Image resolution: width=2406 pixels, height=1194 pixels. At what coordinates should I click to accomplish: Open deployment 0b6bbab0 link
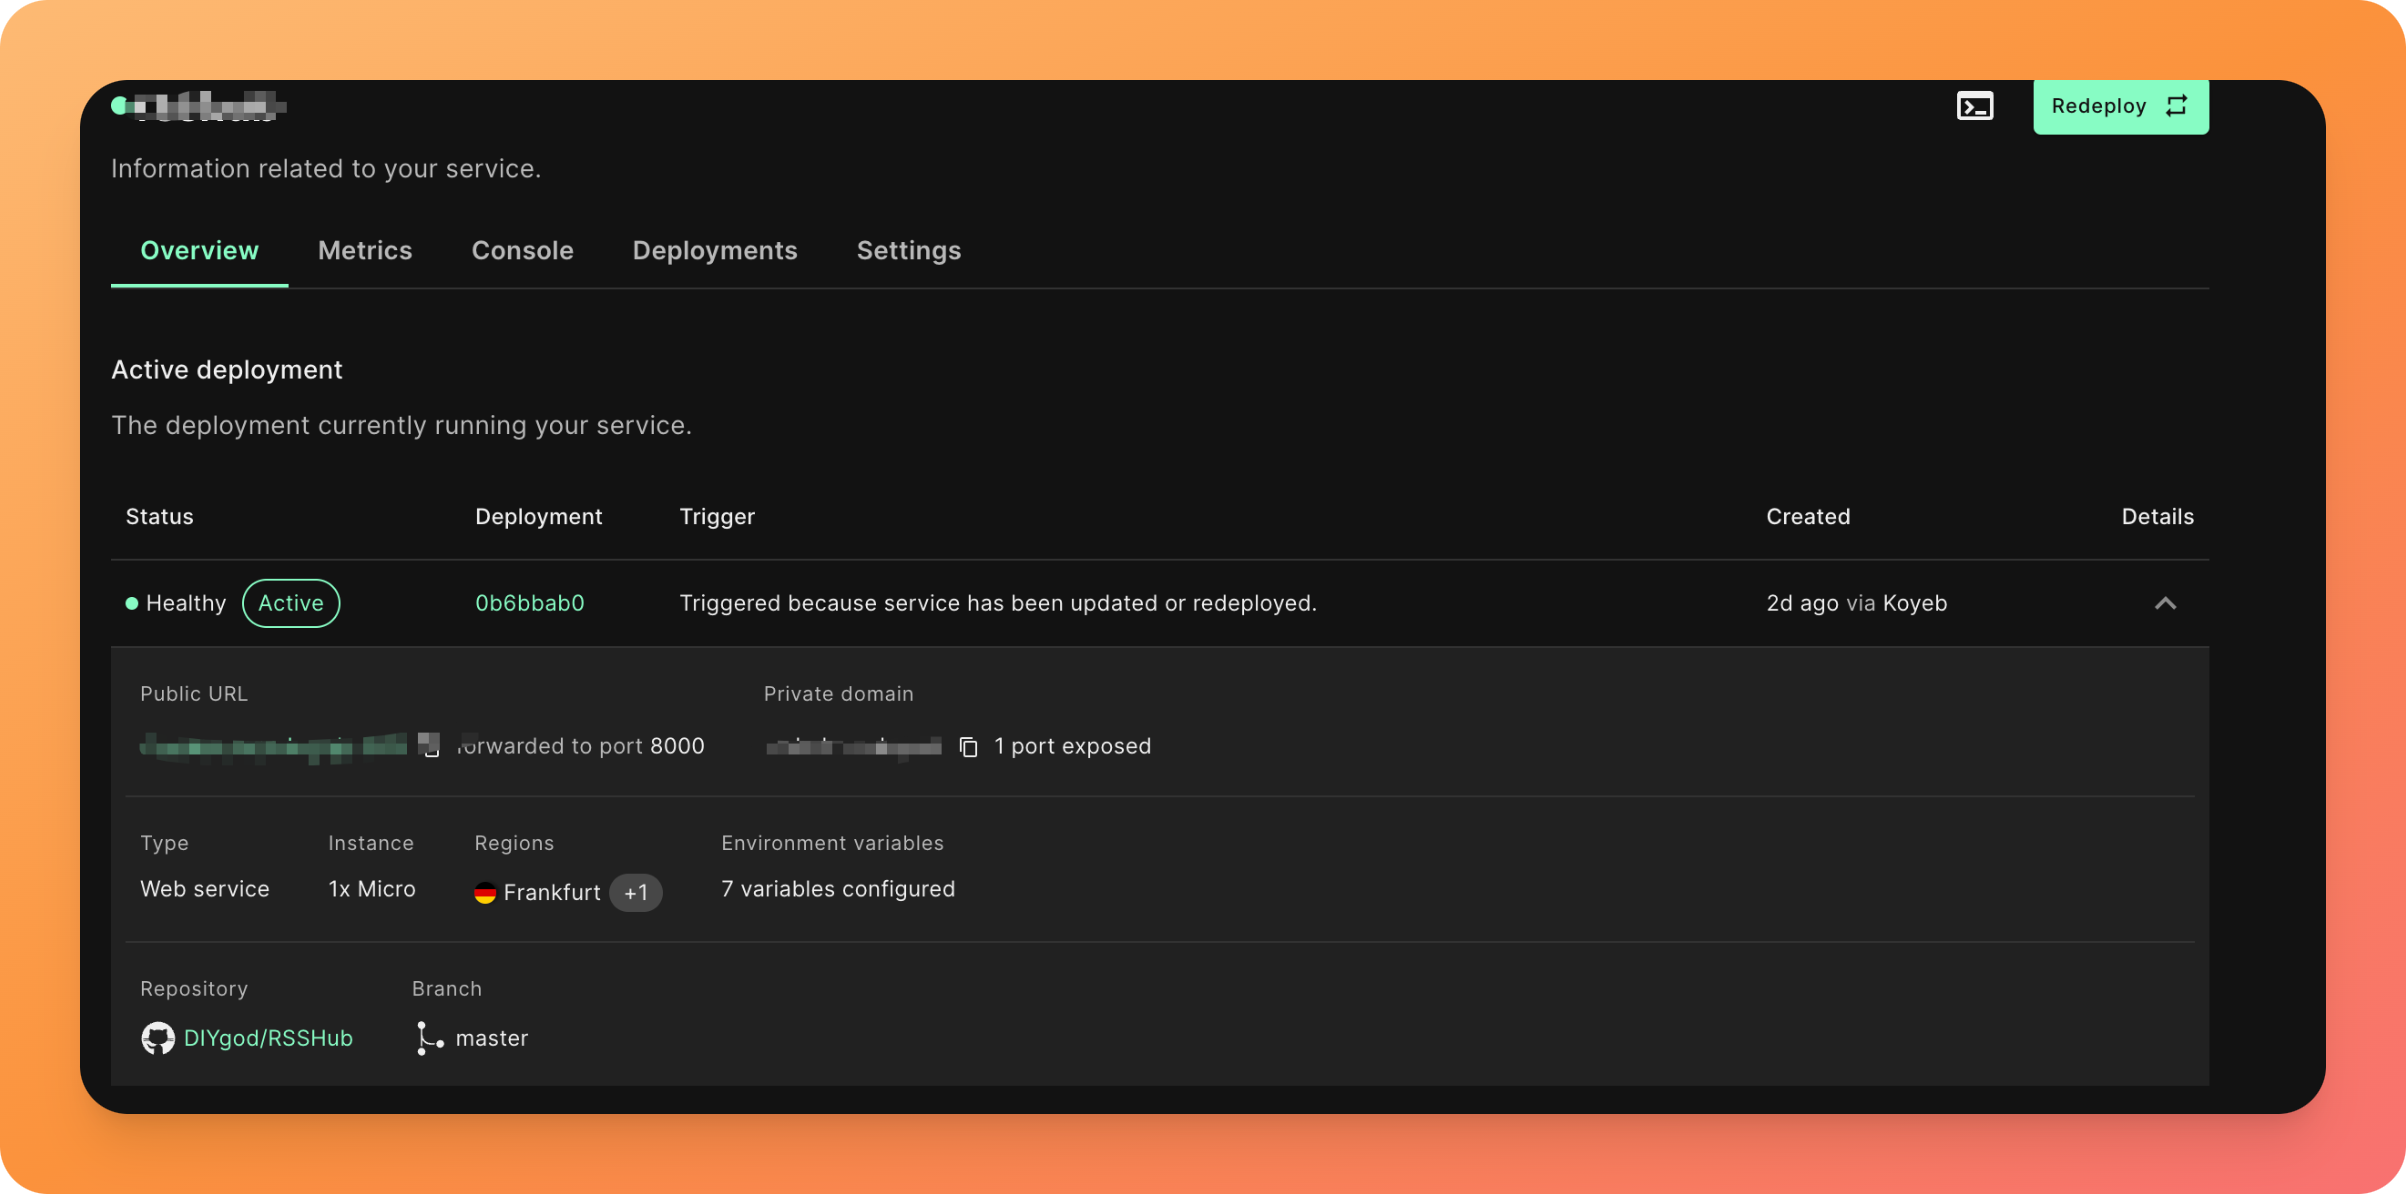point(529,603)
